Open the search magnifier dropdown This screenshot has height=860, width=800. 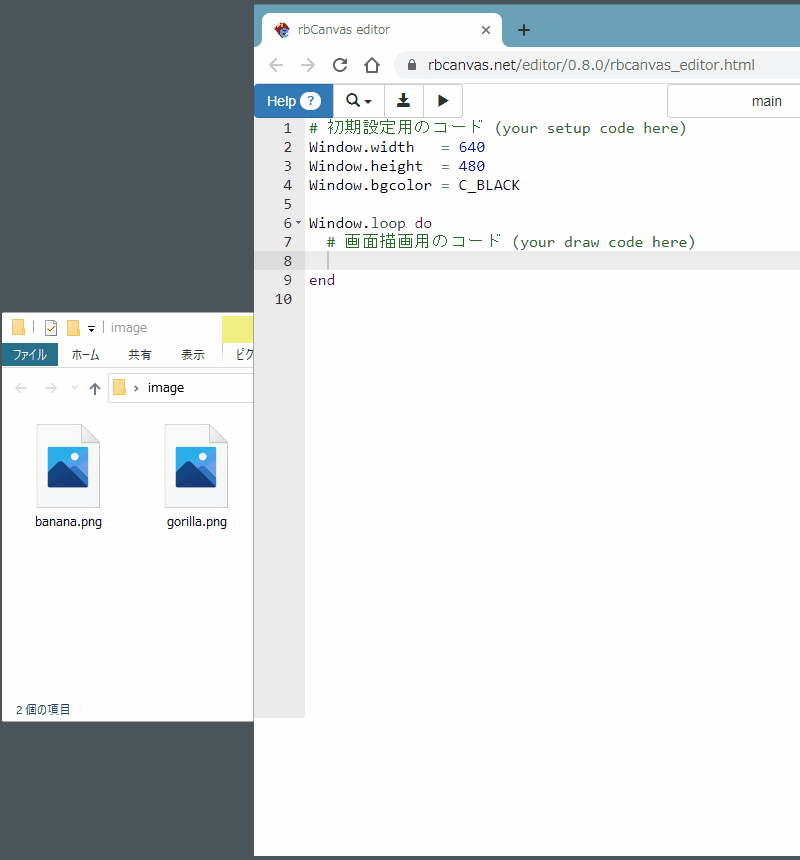coord(358,101)
